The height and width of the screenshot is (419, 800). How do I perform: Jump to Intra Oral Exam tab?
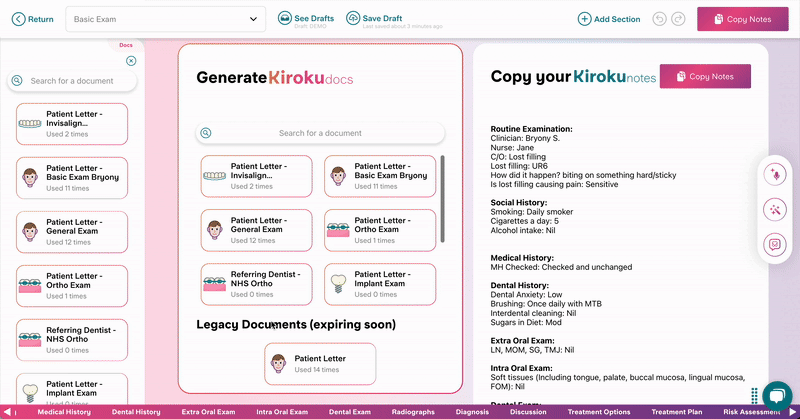click(x=282, y=412)
